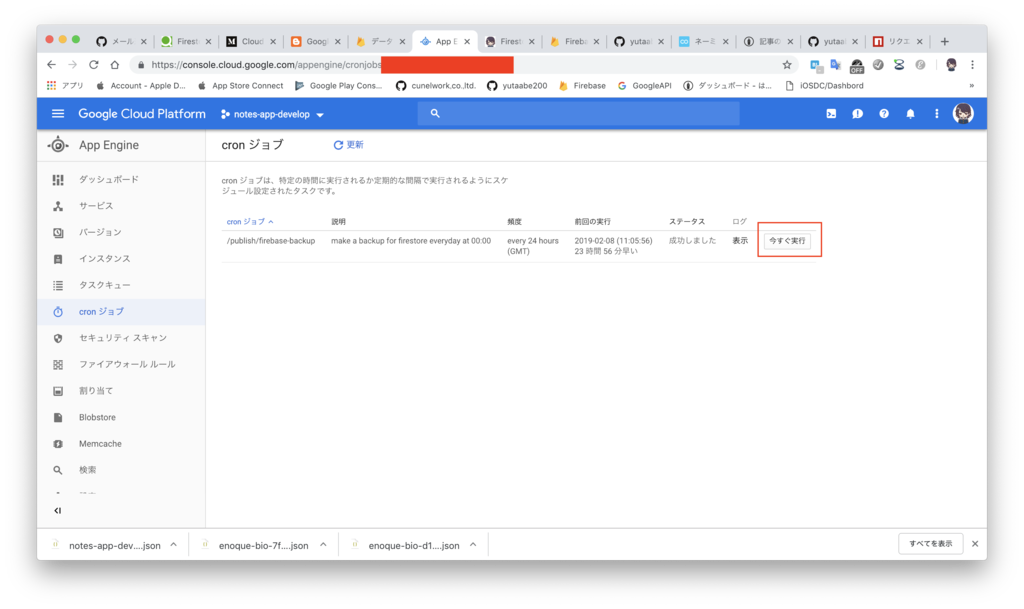Open Chrome's three-dot menu
Image resolution: width=1024 pixels, height=609 pixels.
972,65
